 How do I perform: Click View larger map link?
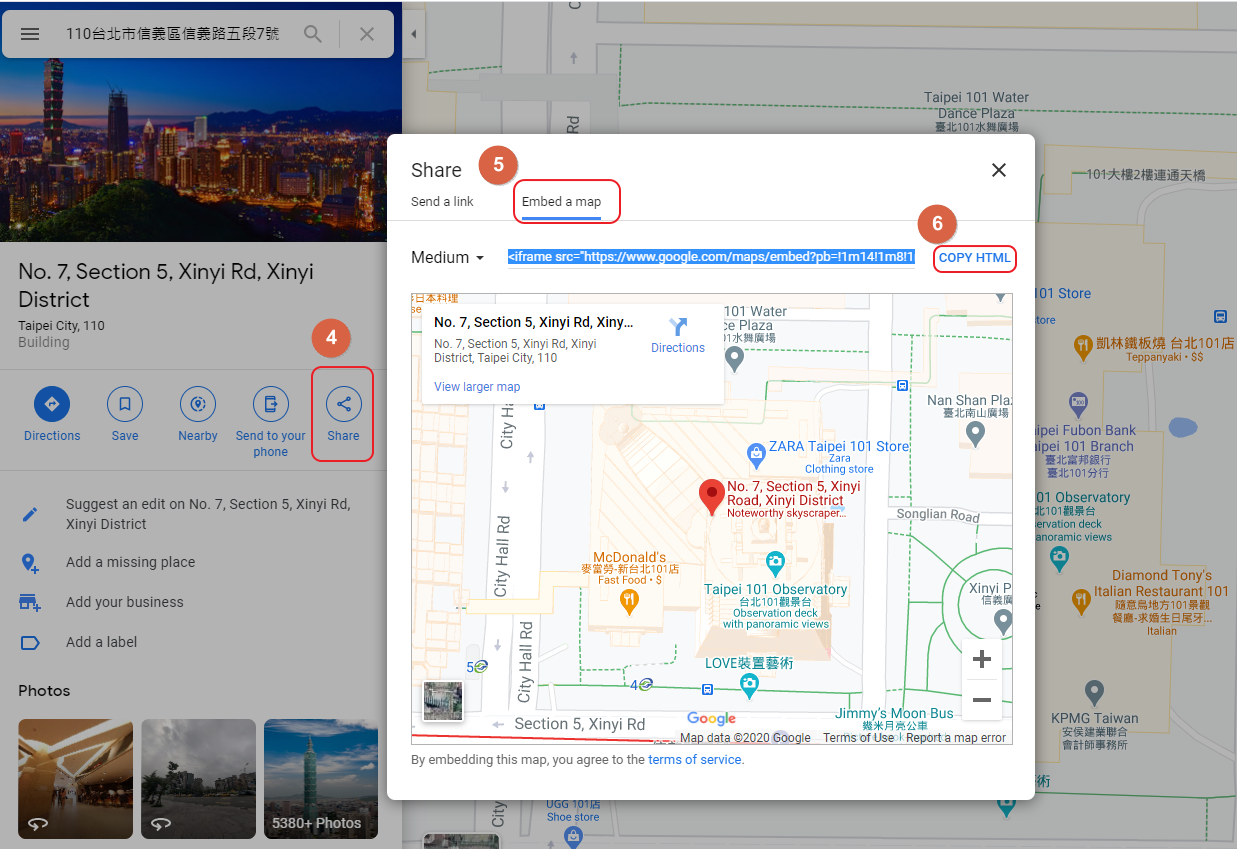477,387
